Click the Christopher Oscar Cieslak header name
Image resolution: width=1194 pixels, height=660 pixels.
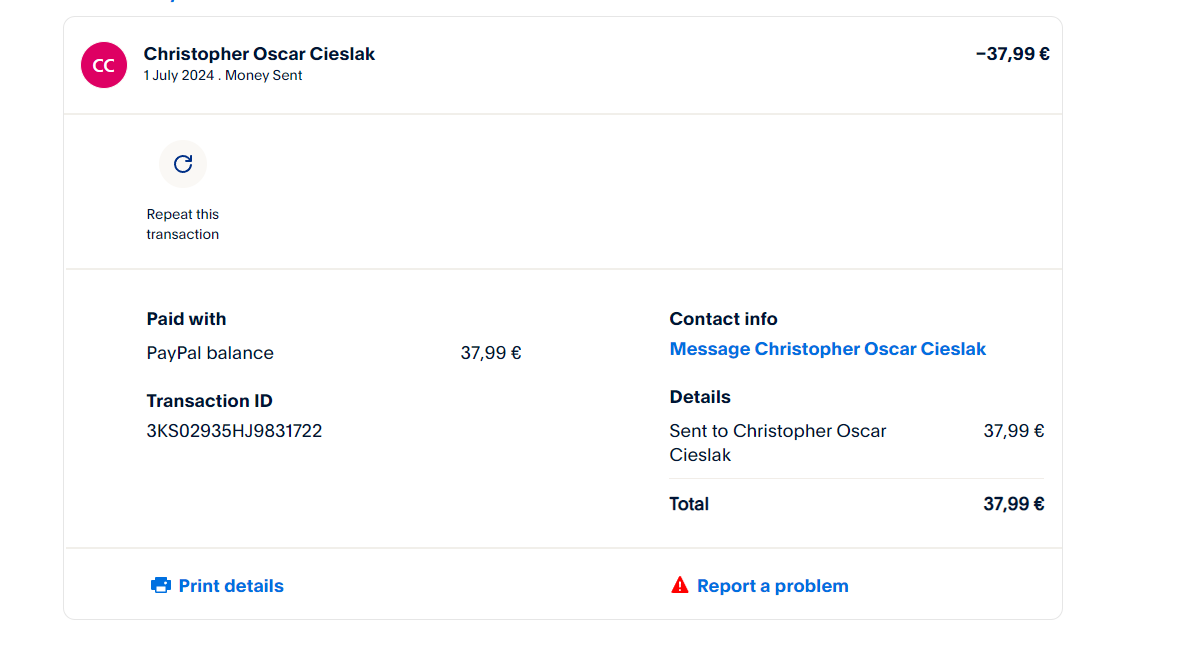coord(260,54)
